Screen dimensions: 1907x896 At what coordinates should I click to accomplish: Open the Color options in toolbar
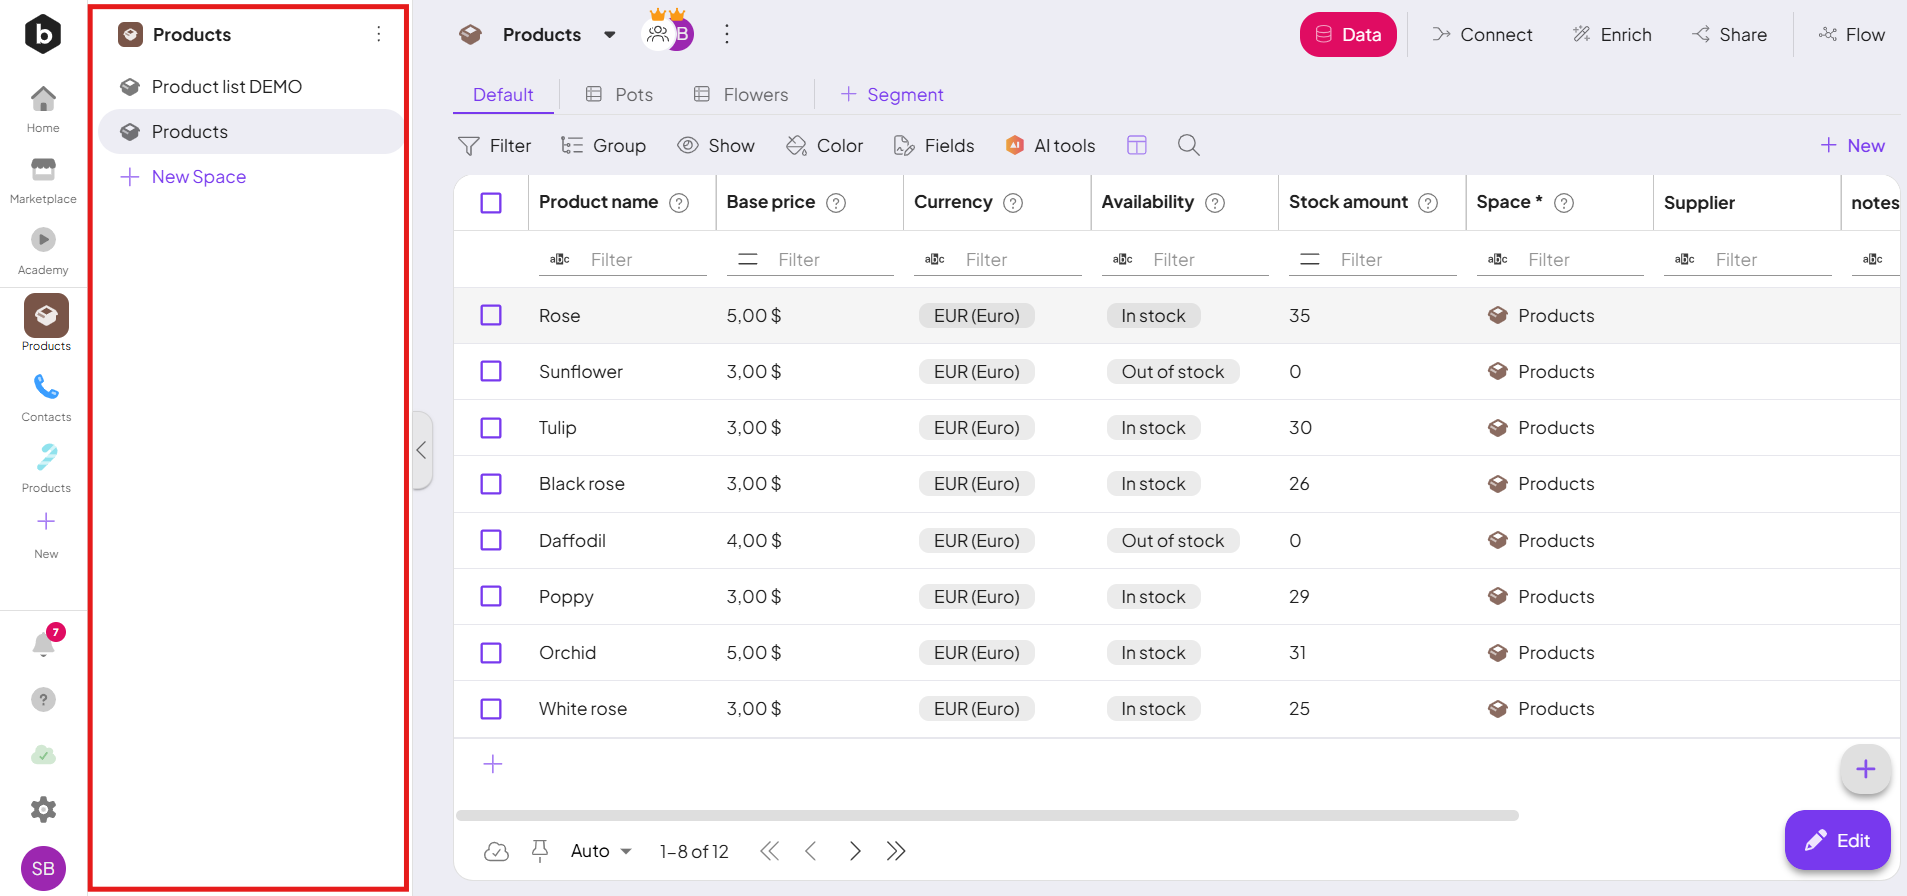click(x=825, y=146)
